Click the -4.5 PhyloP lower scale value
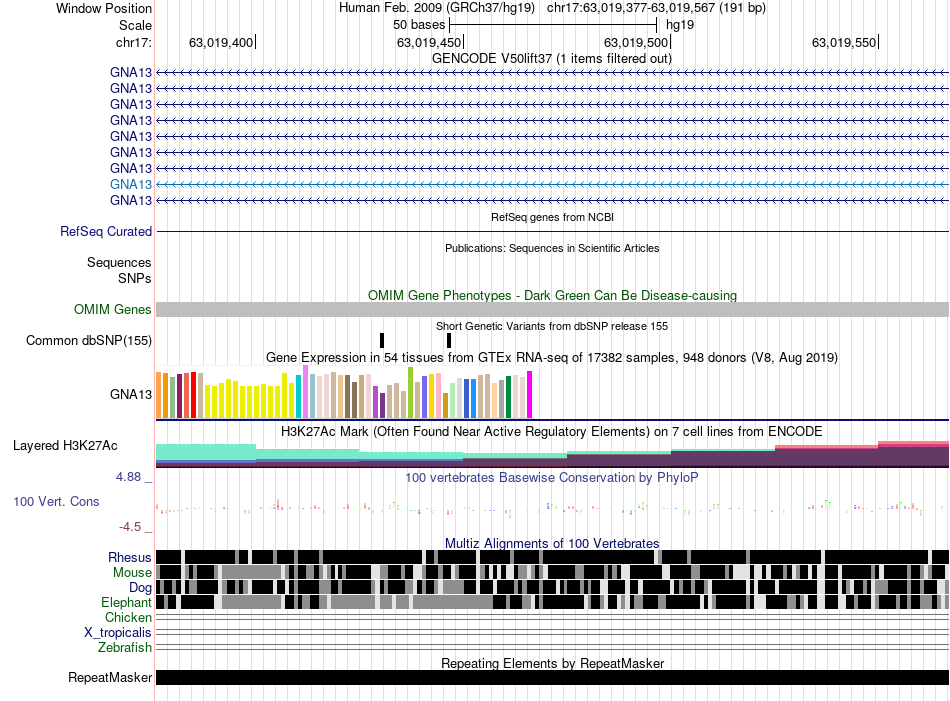Image resolution: width=950 pixels, height=701 pixels. [130, 527]
